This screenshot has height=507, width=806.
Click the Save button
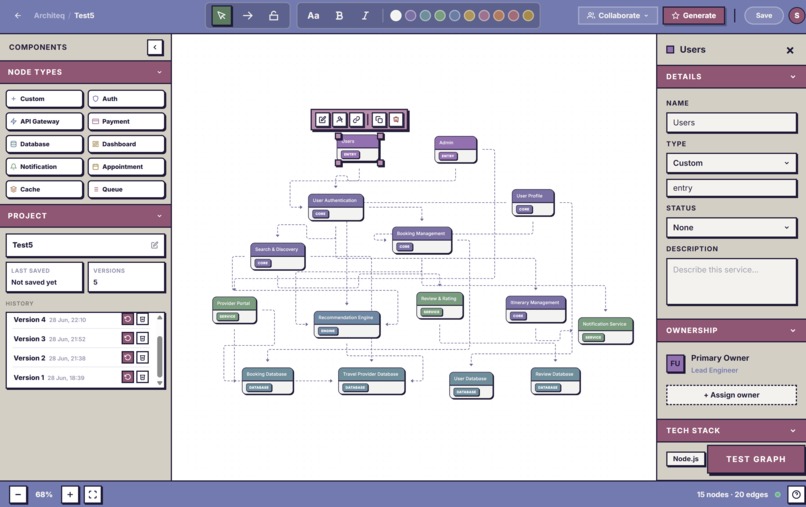point(763,15)
